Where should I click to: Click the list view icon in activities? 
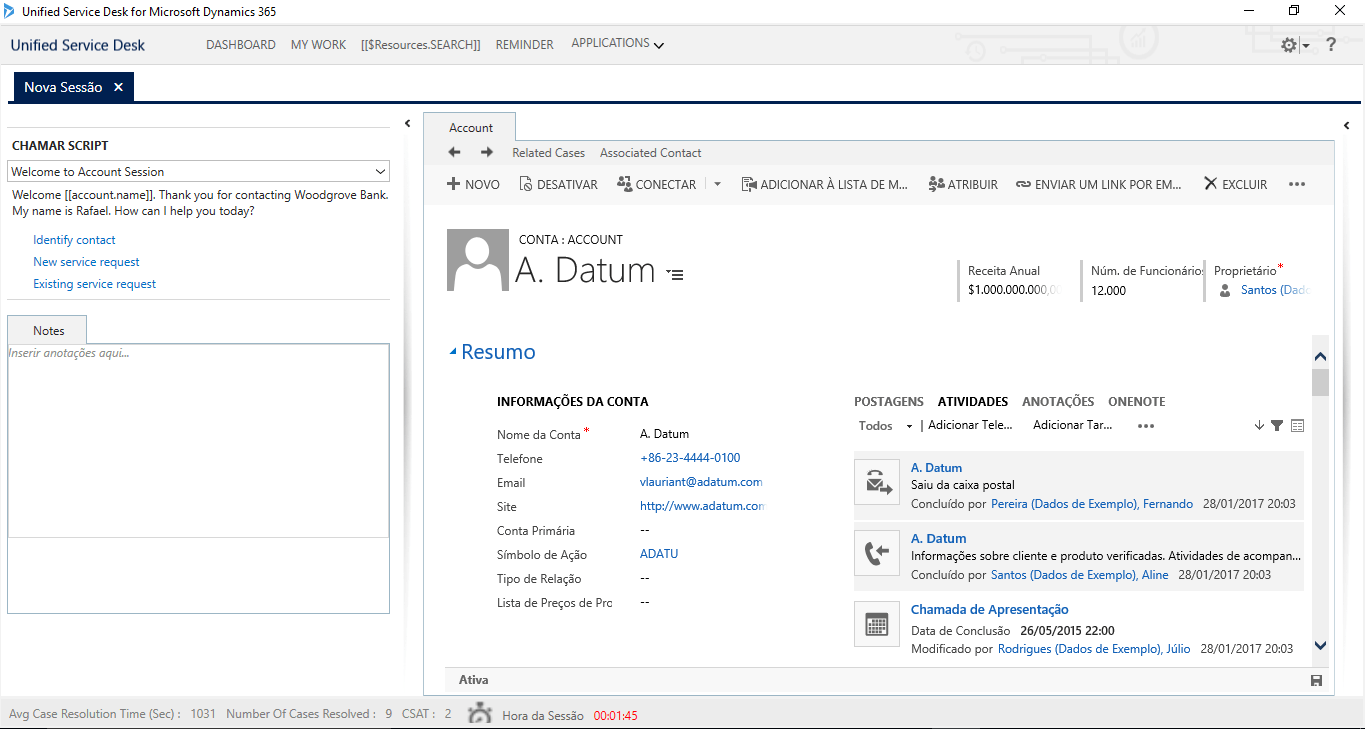pyautogui.click(x=1298, y=426)
